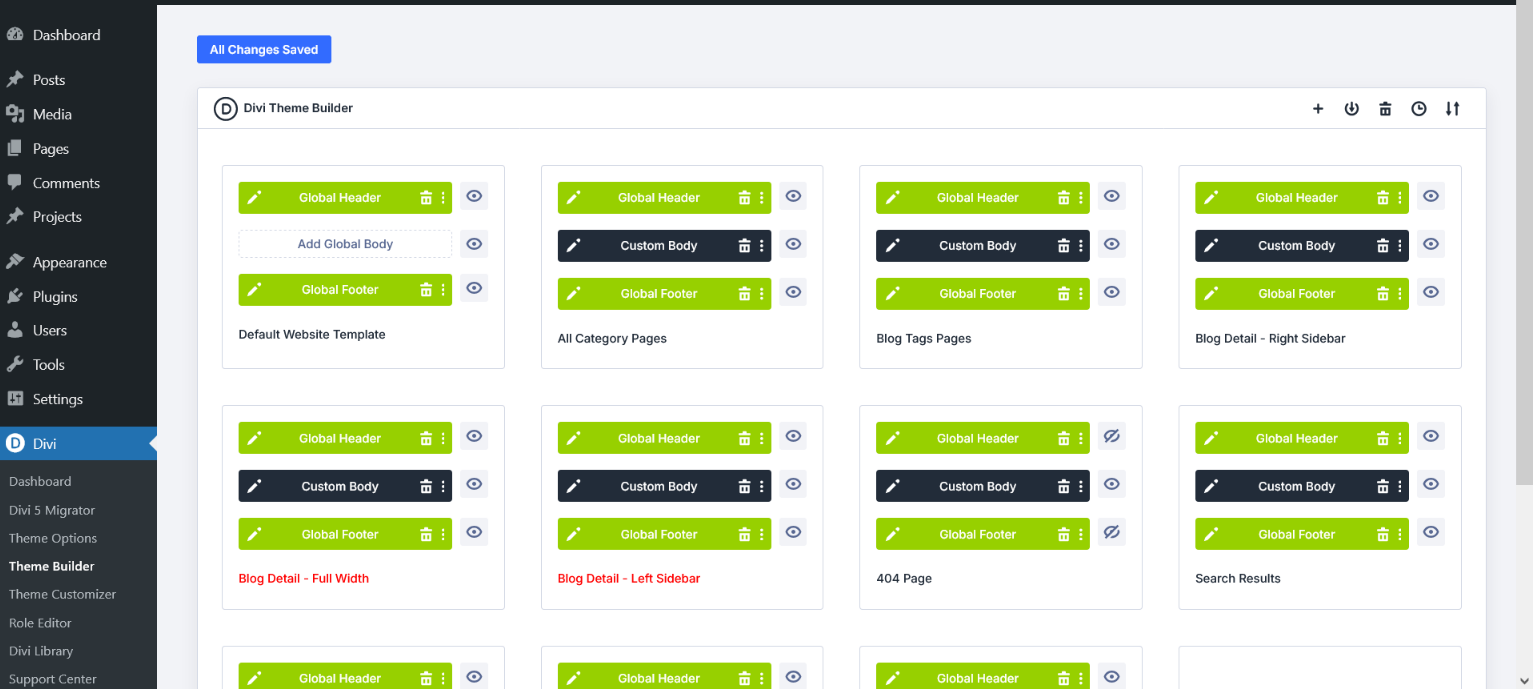Open Divi Library submenu item
This screenshot has width=1533, height=689.
tap(41, 651)
